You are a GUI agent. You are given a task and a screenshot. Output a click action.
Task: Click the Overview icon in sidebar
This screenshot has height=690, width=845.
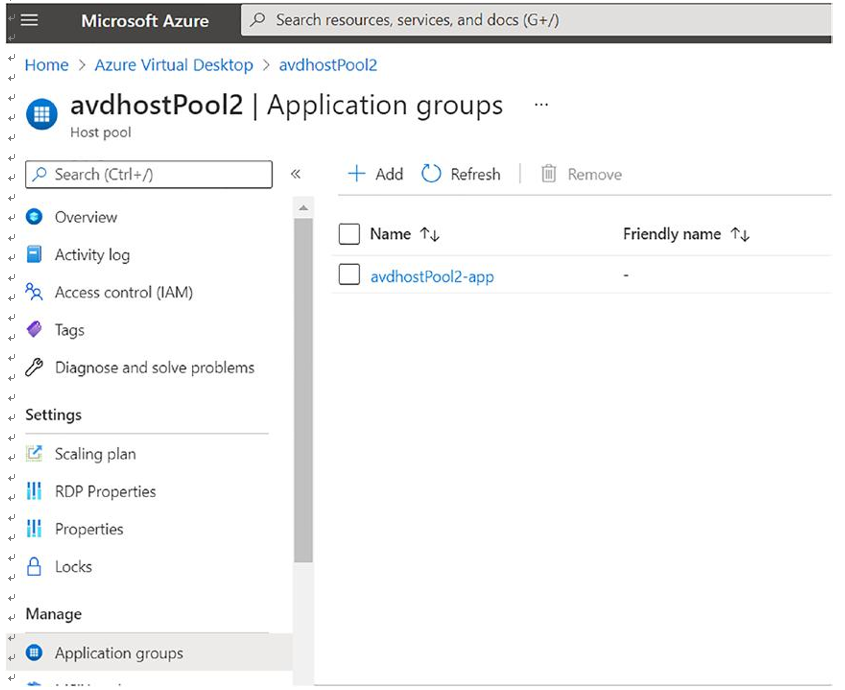point(34,217)
